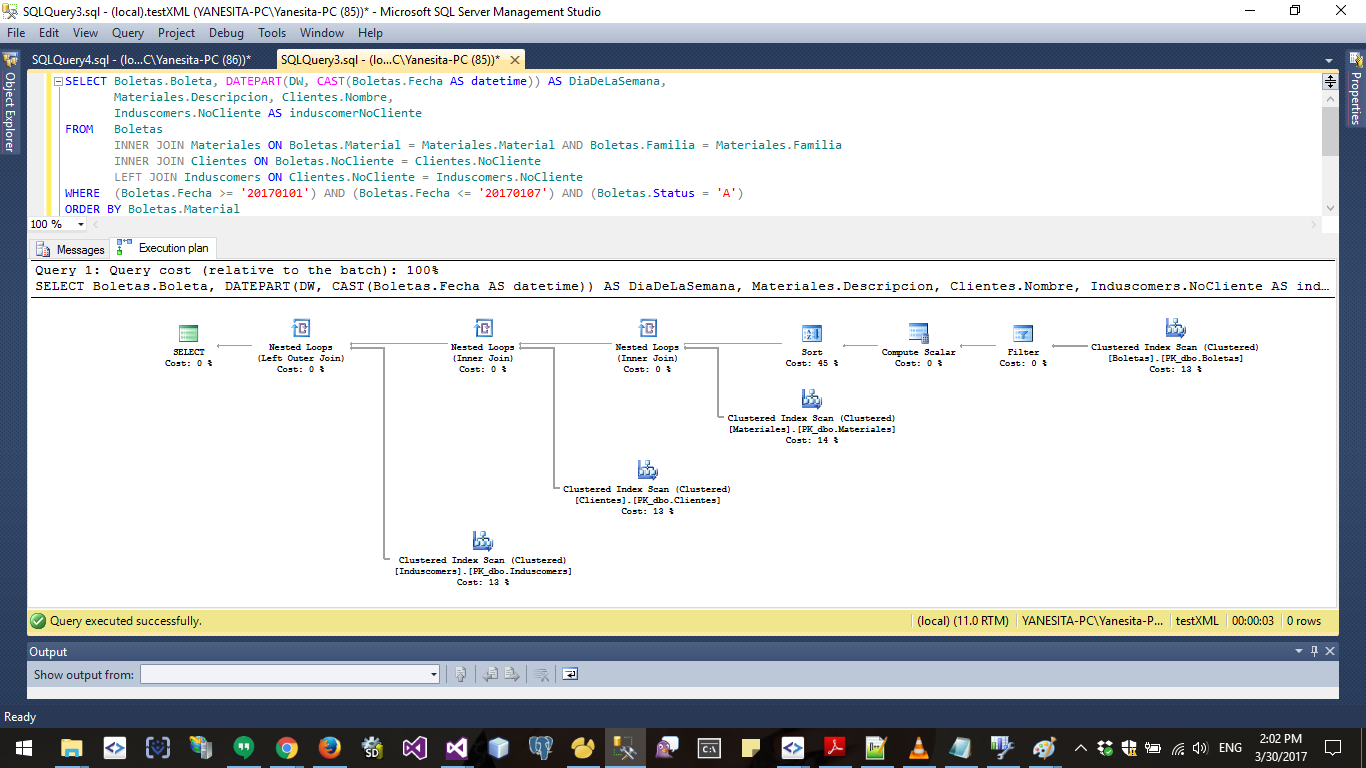Expand the Object Explorer side panel
This screenshot has width=1366, height=768.
point(9,102)
